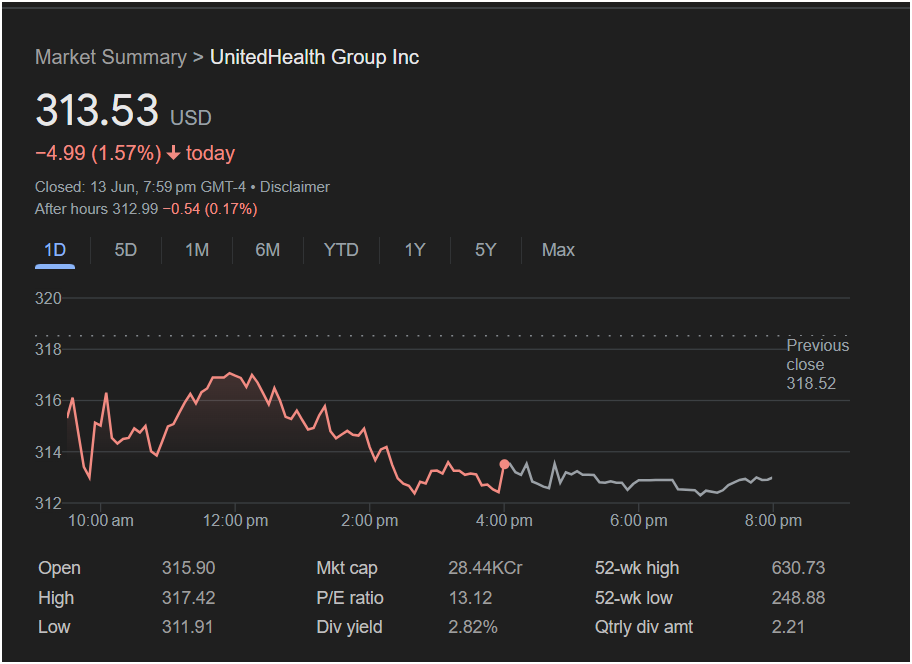Select the 1D time range tab
The height and width of the screenshot is (664, 912).
[55, 250]
